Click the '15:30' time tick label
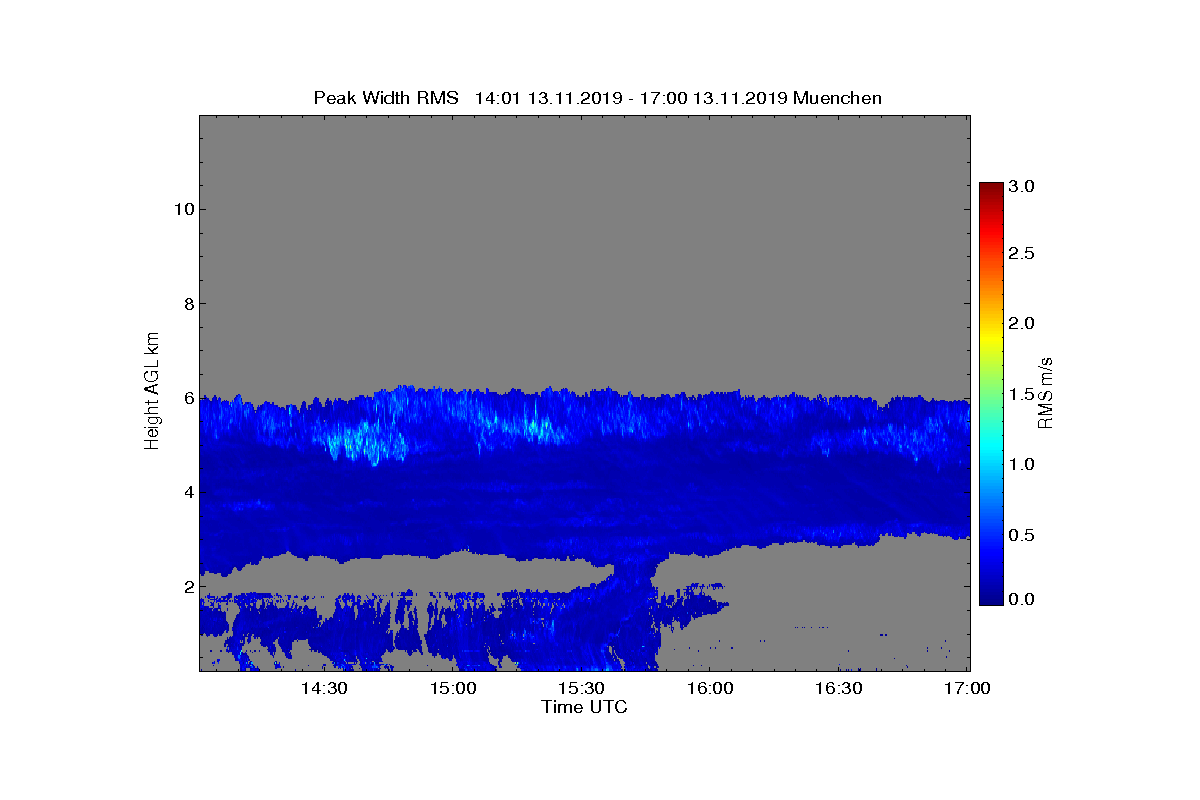 click(x=582, y=689)
